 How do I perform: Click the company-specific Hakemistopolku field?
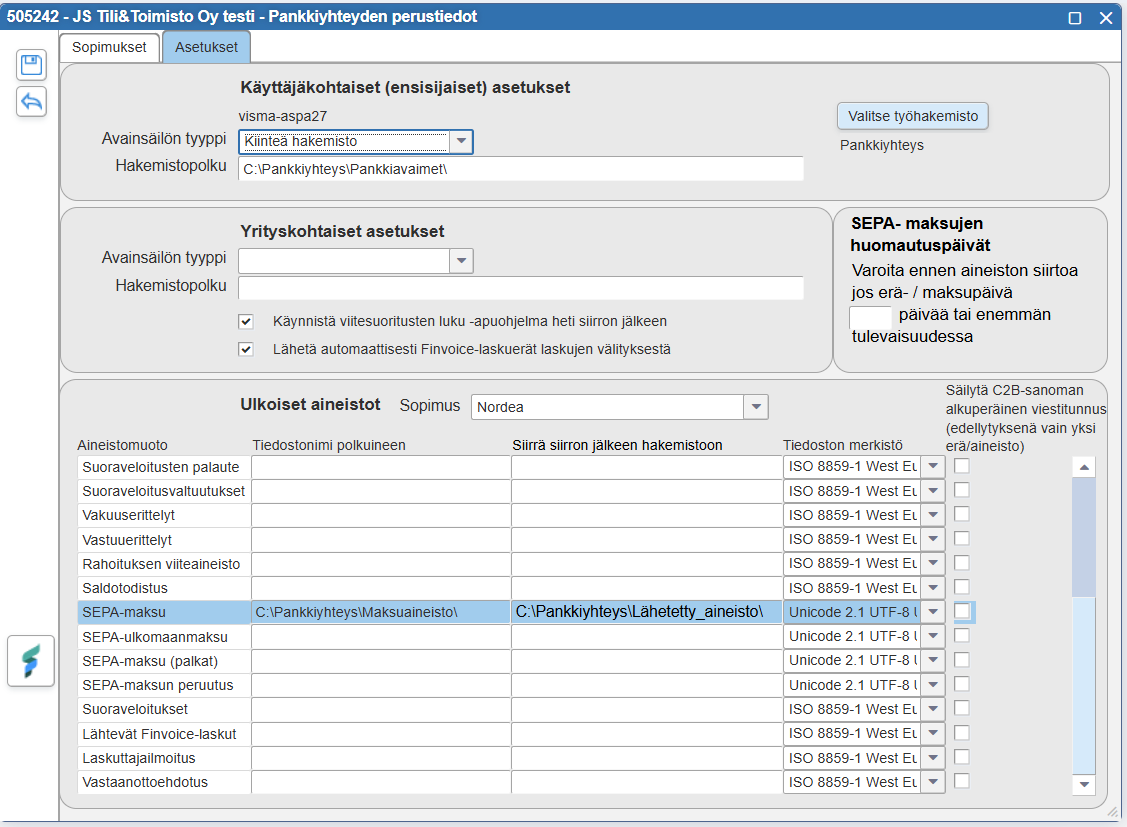(520, 288)
